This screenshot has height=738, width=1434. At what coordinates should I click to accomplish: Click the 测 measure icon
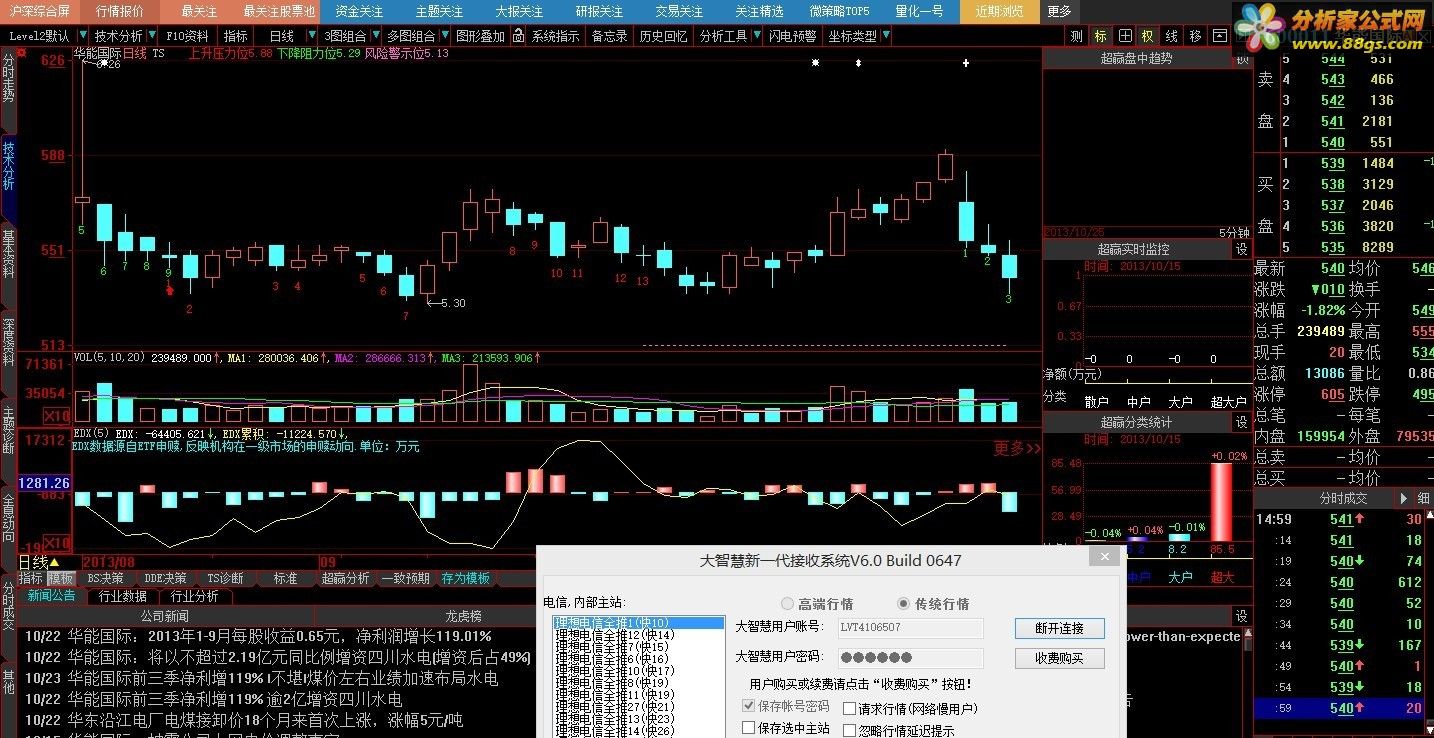click(x=1076, y=36)
